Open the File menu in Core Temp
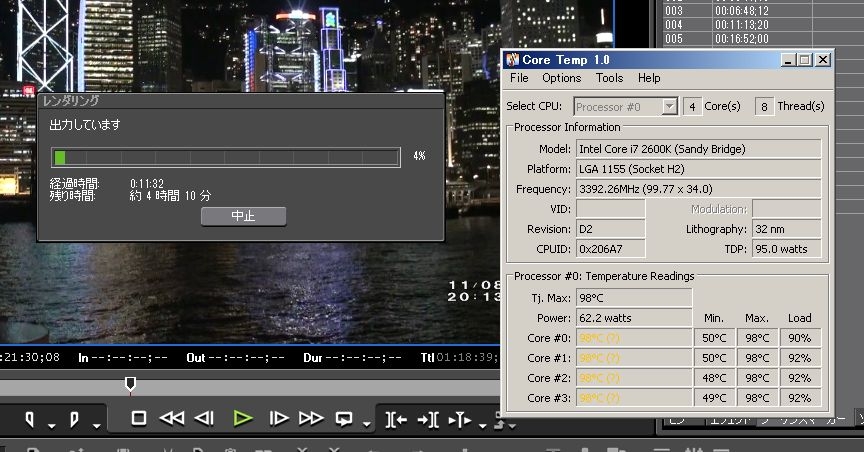The height and width of the screenshot is (452, 864). tap(519, 78)
